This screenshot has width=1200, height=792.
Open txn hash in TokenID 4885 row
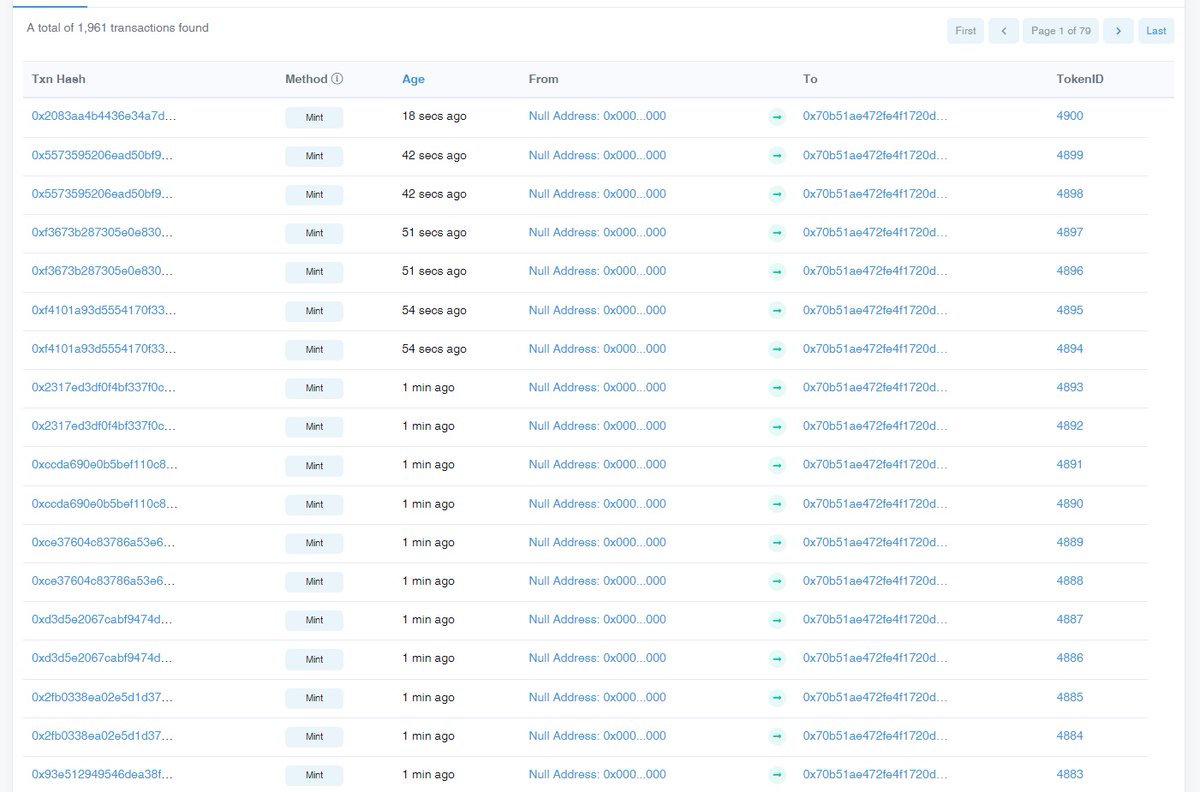click(104, 697)
